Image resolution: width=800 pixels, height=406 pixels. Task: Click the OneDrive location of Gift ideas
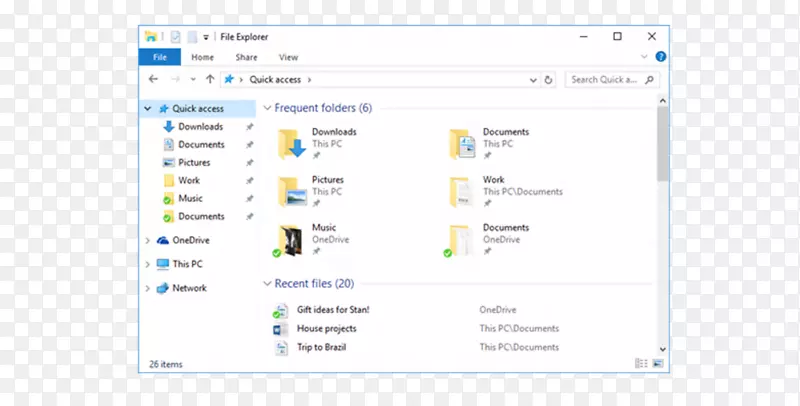point(497,310)
